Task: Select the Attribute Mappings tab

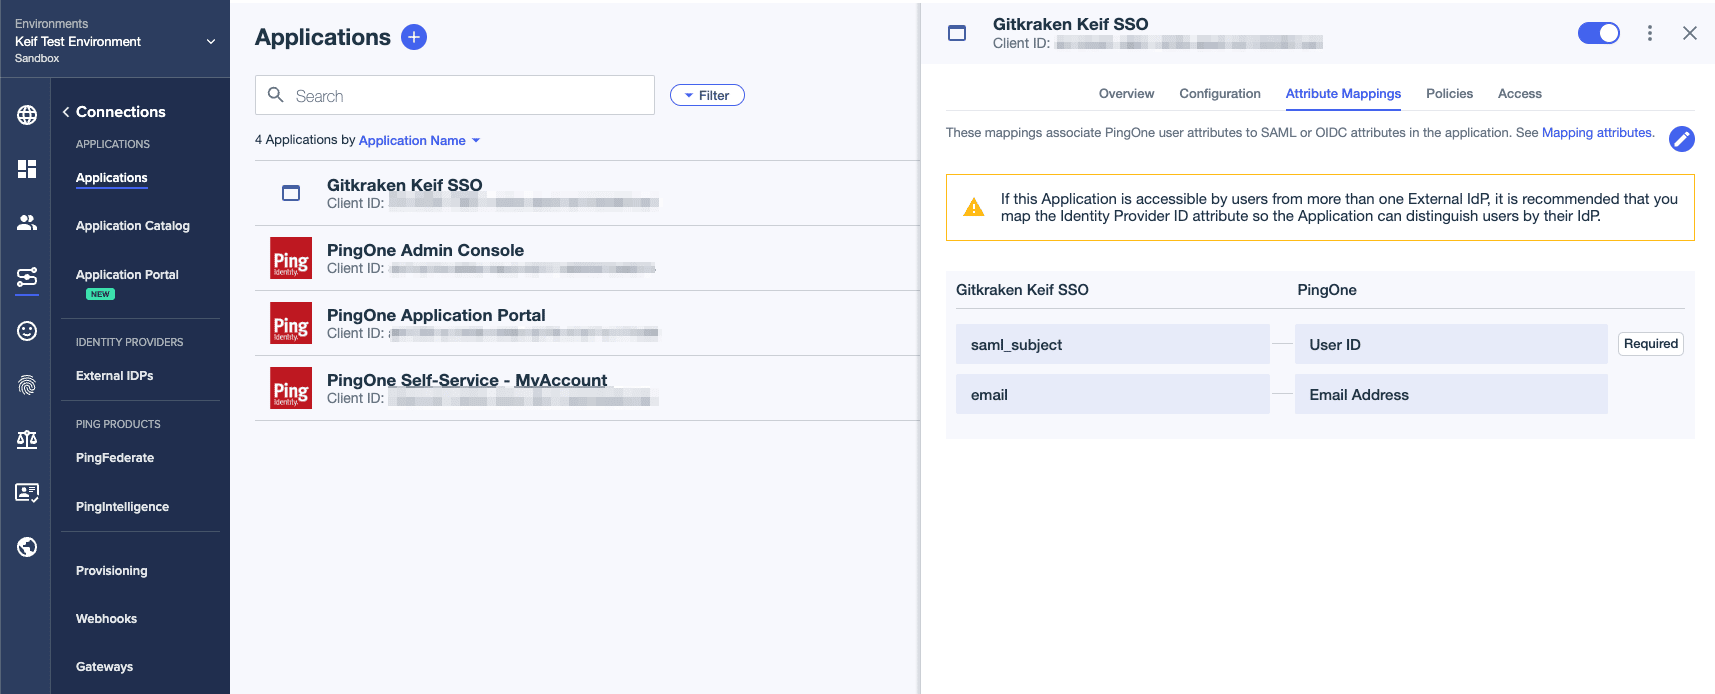Action: [1343, 94]
